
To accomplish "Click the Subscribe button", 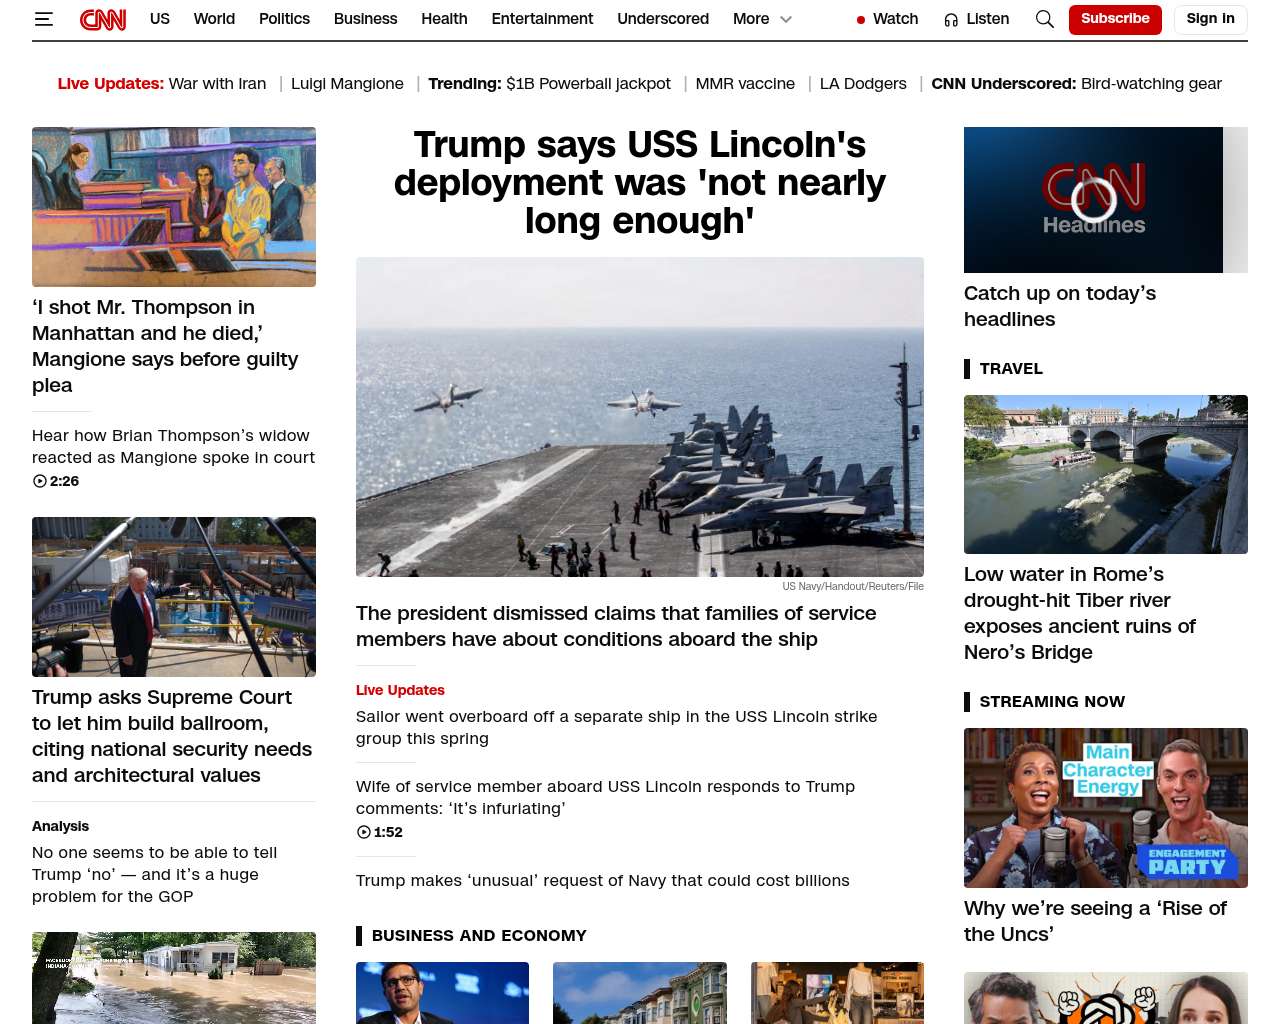I will coord(1115,19).
